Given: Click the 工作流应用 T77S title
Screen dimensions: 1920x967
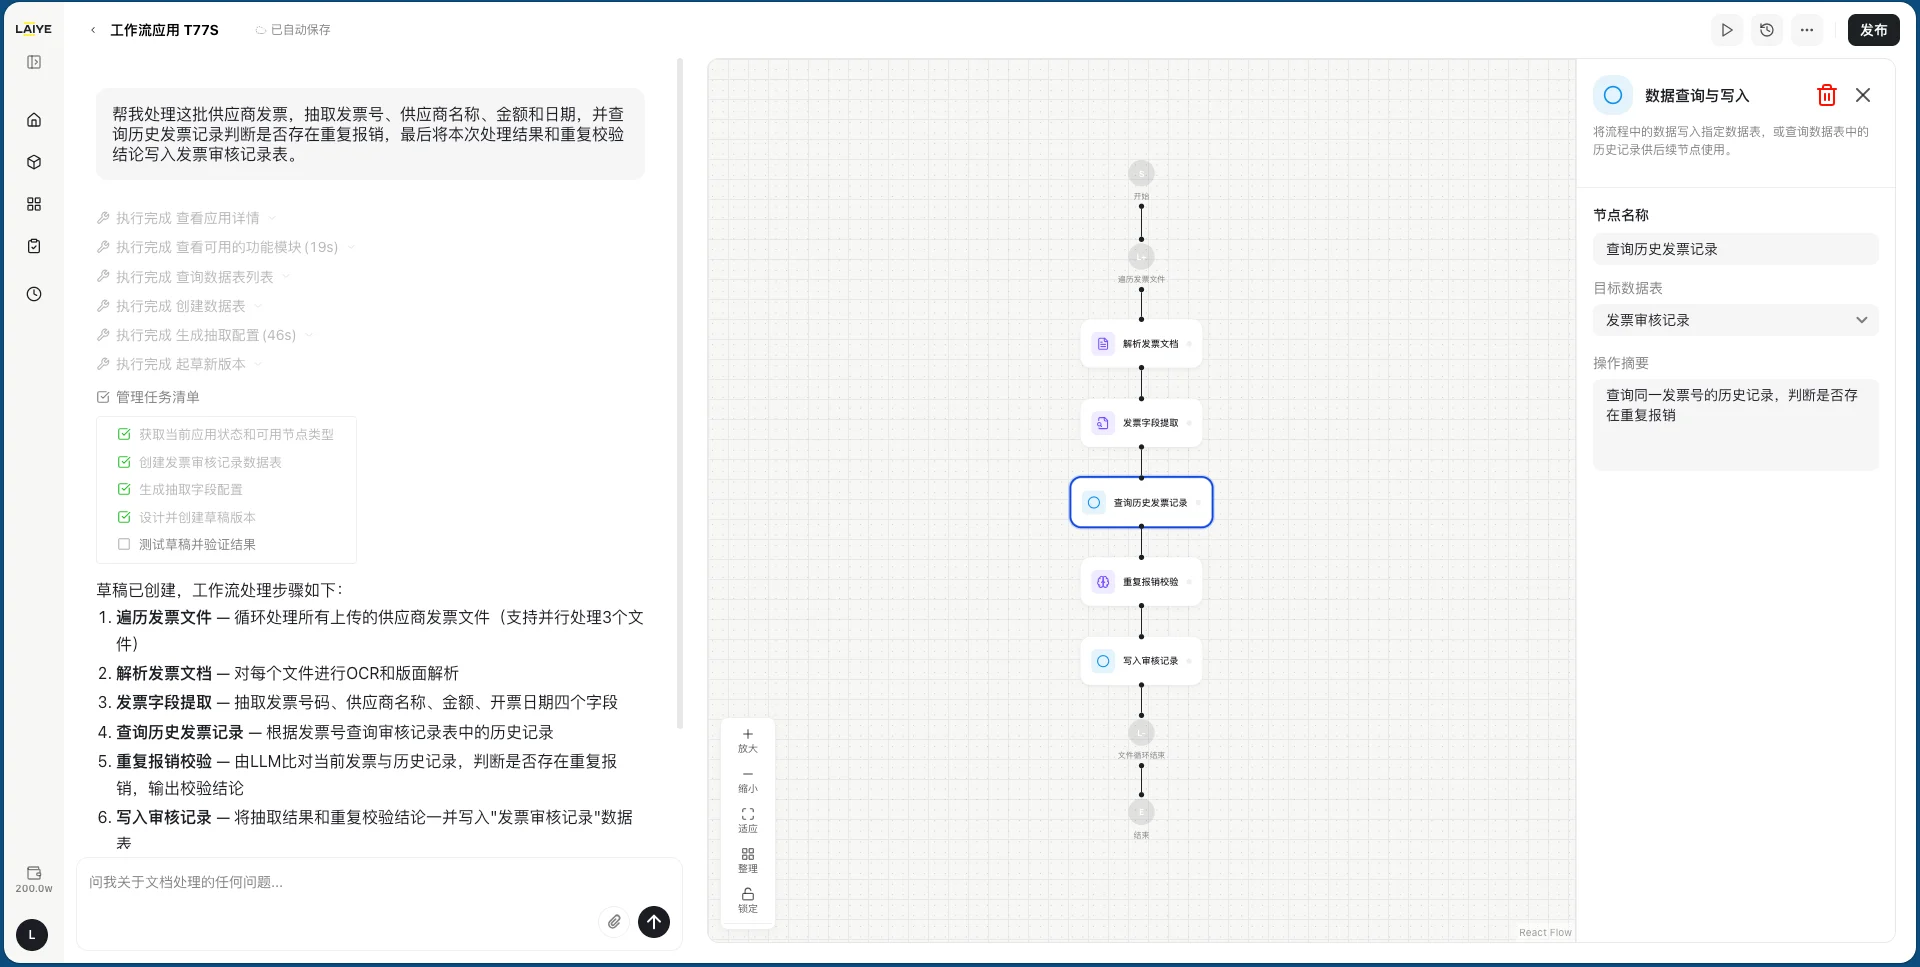Looking at the screenshot, I should 164,30.
